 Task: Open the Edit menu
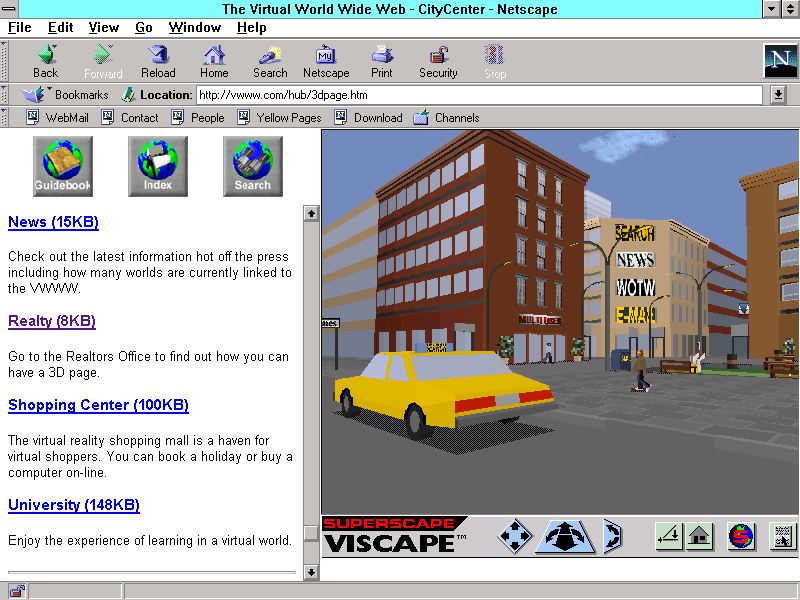click(60, 28)
